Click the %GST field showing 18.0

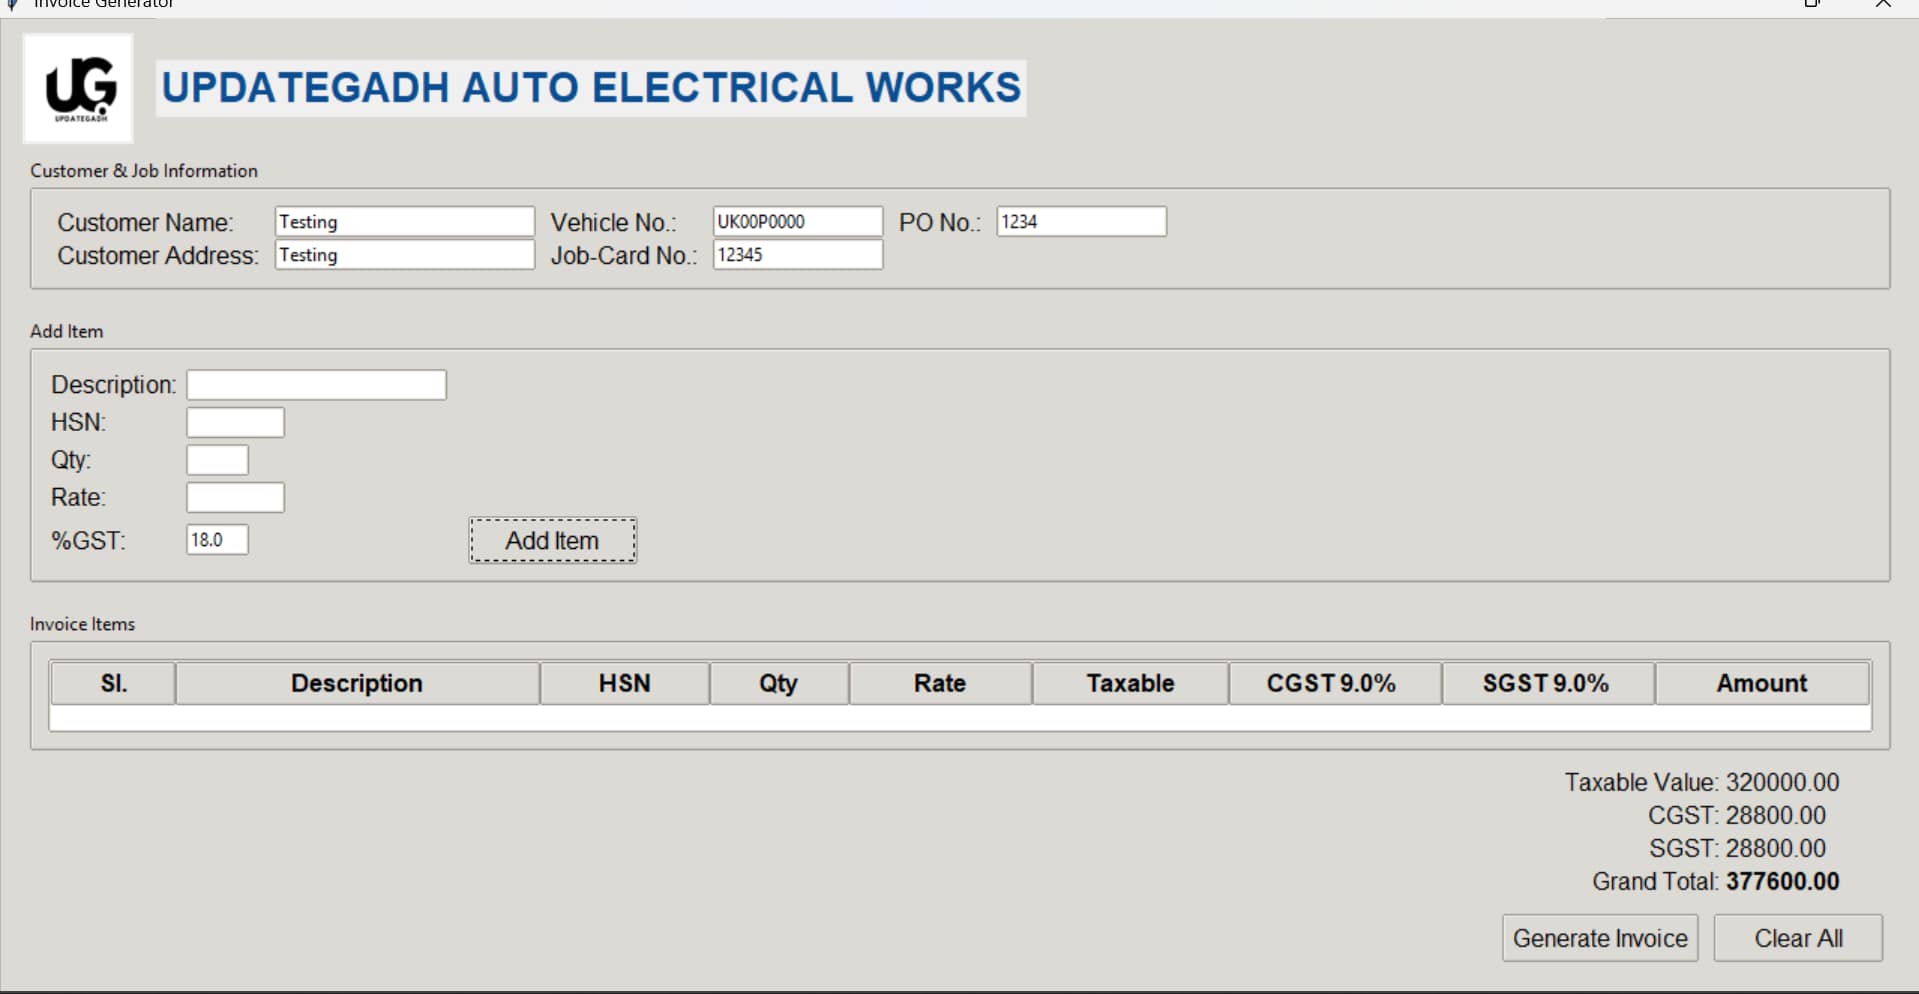[x=217, y=539]
